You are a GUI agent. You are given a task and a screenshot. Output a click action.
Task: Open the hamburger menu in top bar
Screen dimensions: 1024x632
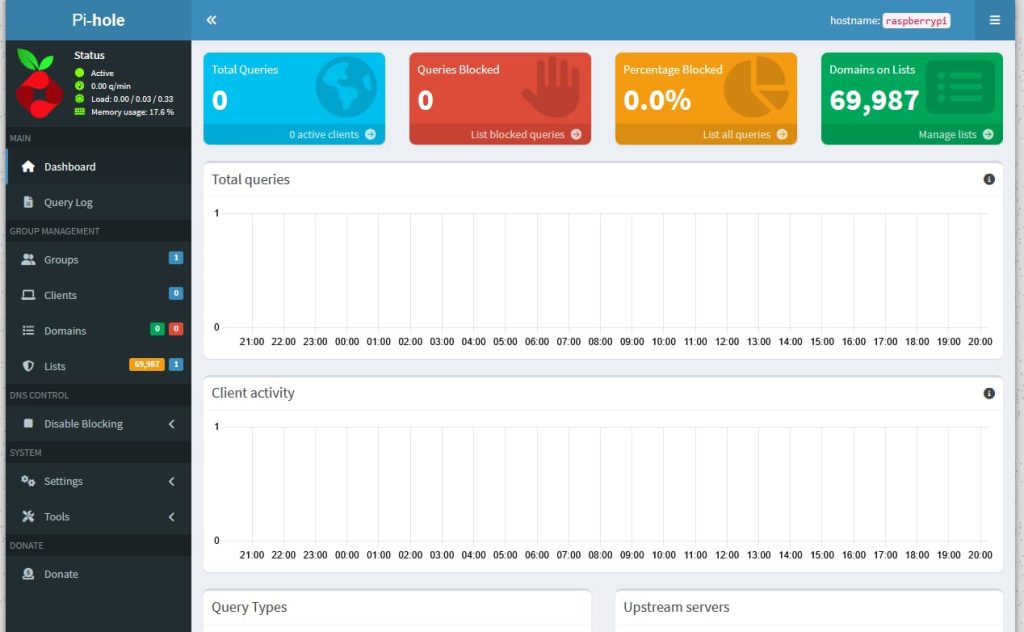coord(994,20)
